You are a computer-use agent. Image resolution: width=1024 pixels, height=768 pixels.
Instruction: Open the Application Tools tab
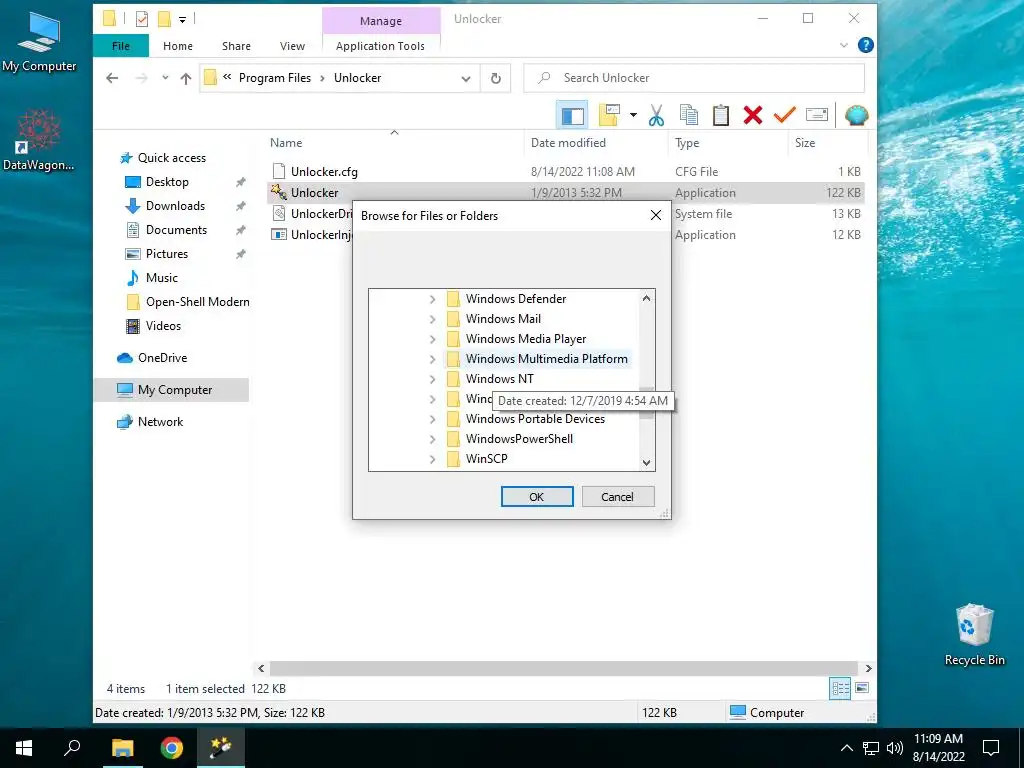tap(380, 46)
